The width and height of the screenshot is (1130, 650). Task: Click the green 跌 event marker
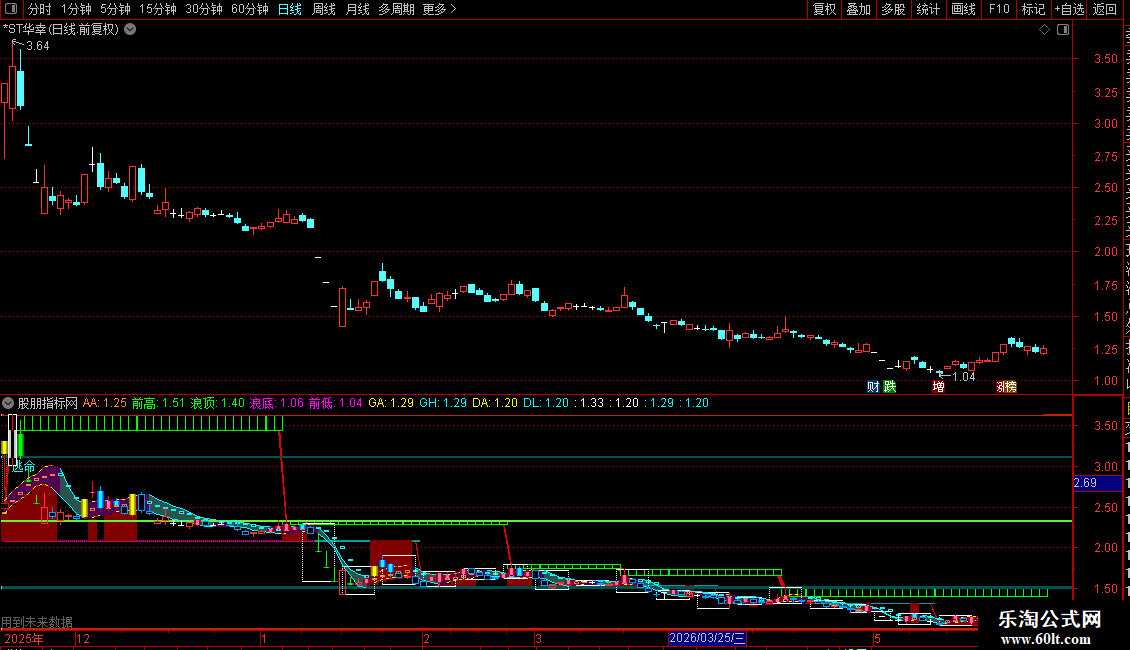pyautogui.click(x=891, y=387)
